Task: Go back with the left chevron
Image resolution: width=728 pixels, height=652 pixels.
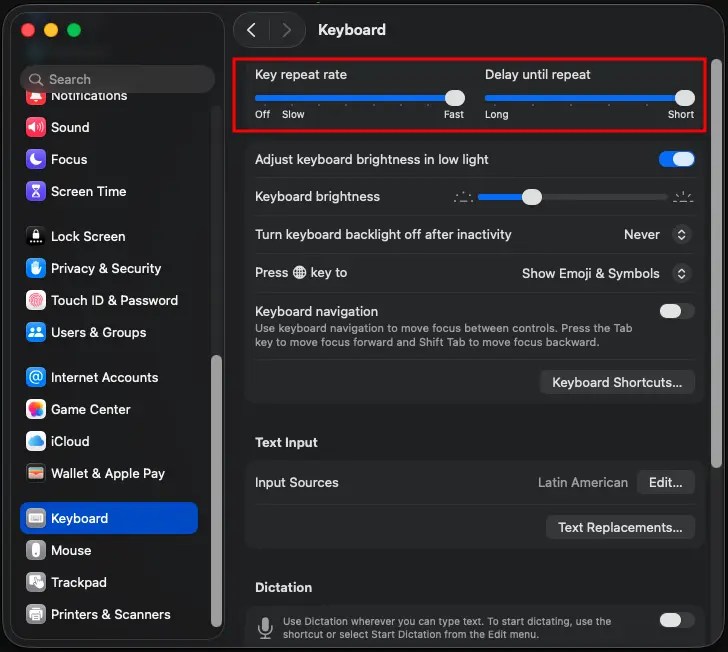Action: pos(252,30)
